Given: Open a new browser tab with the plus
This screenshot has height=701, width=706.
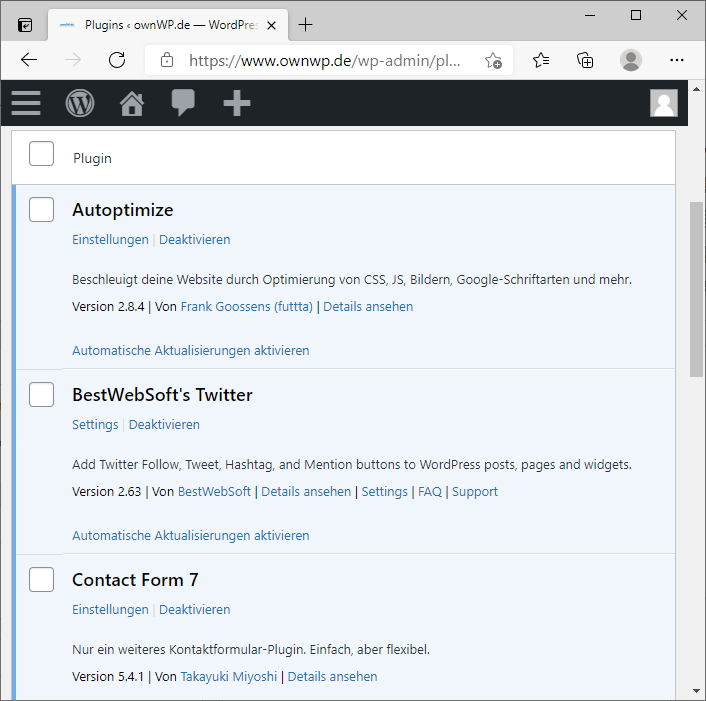Looking at the screenshot, I should [x=305, y=24].
